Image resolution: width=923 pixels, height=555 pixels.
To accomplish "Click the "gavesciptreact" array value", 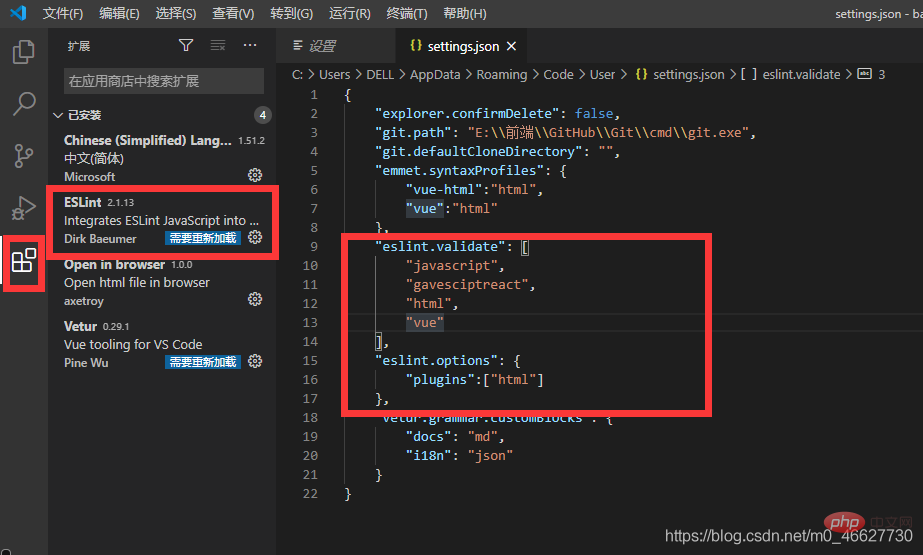I will click(466, 284).
